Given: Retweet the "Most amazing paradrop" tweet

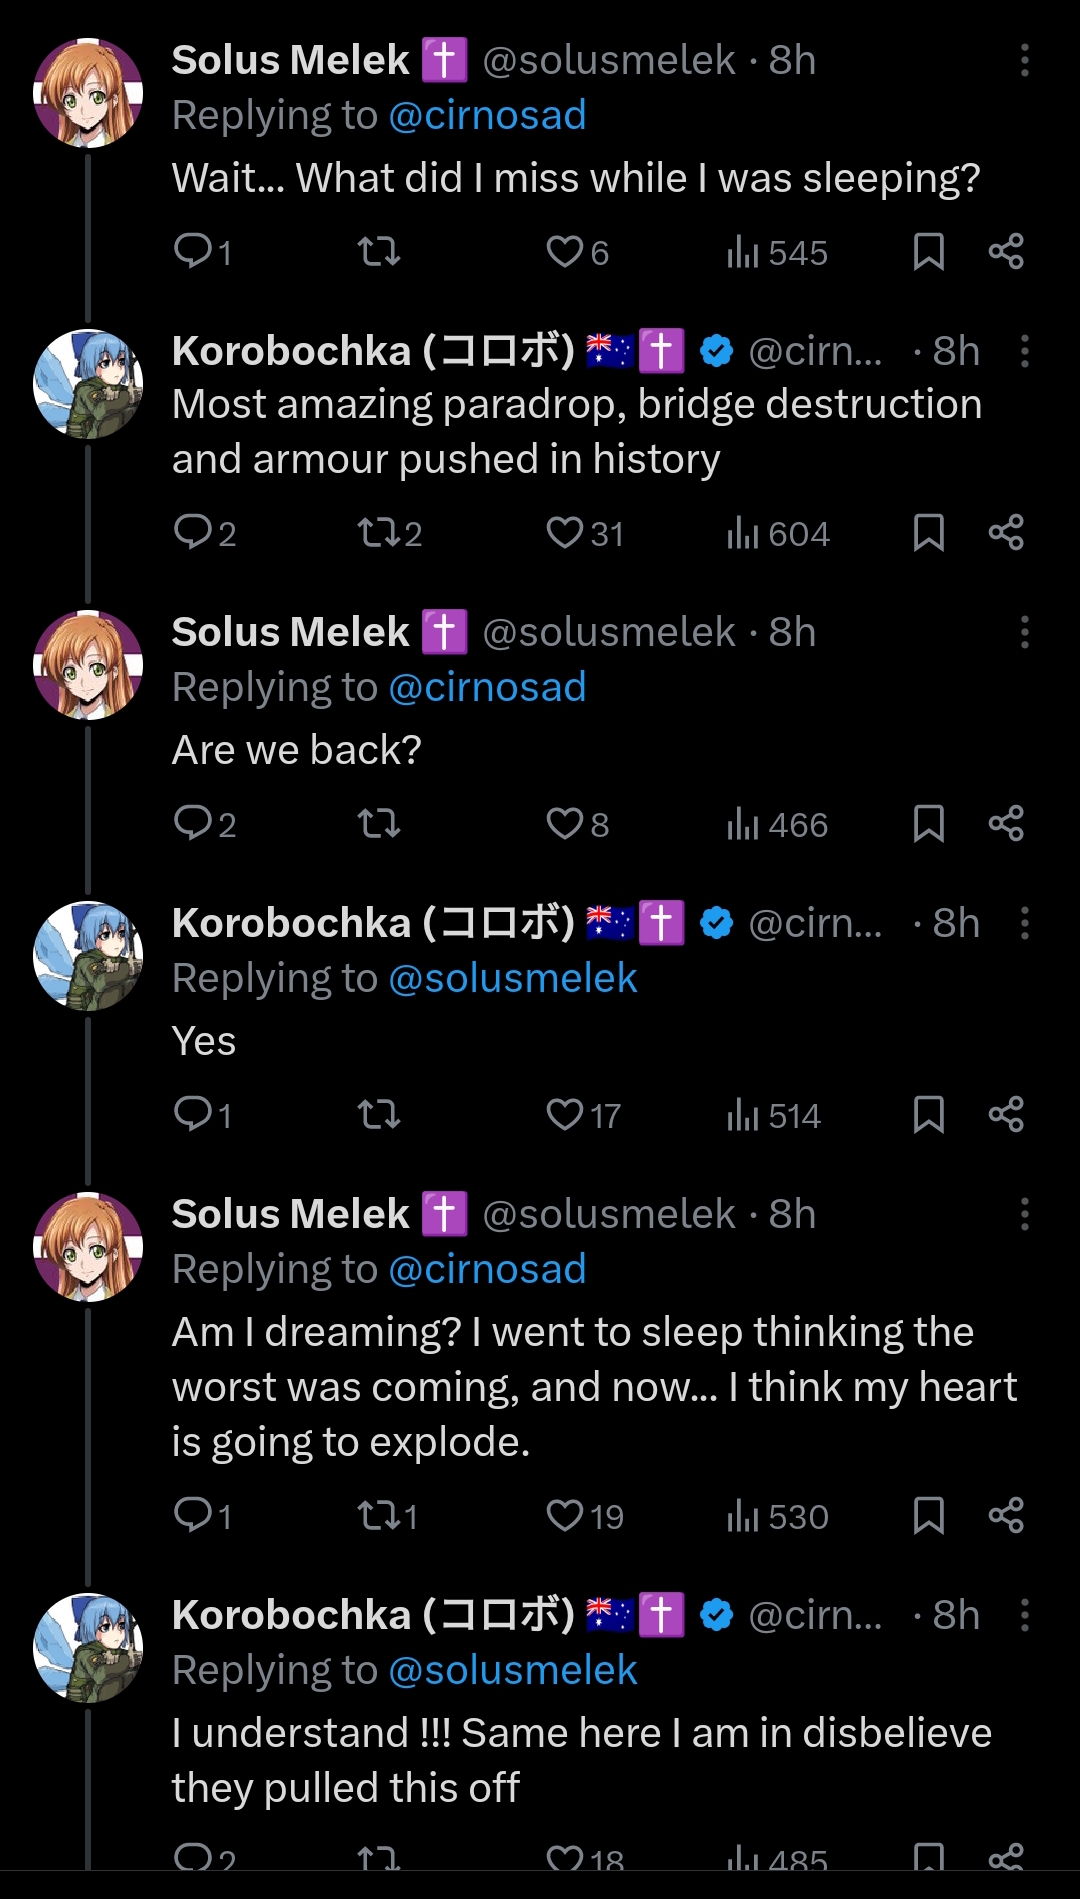Looking at the screenshot, I should tap(380, 533).
